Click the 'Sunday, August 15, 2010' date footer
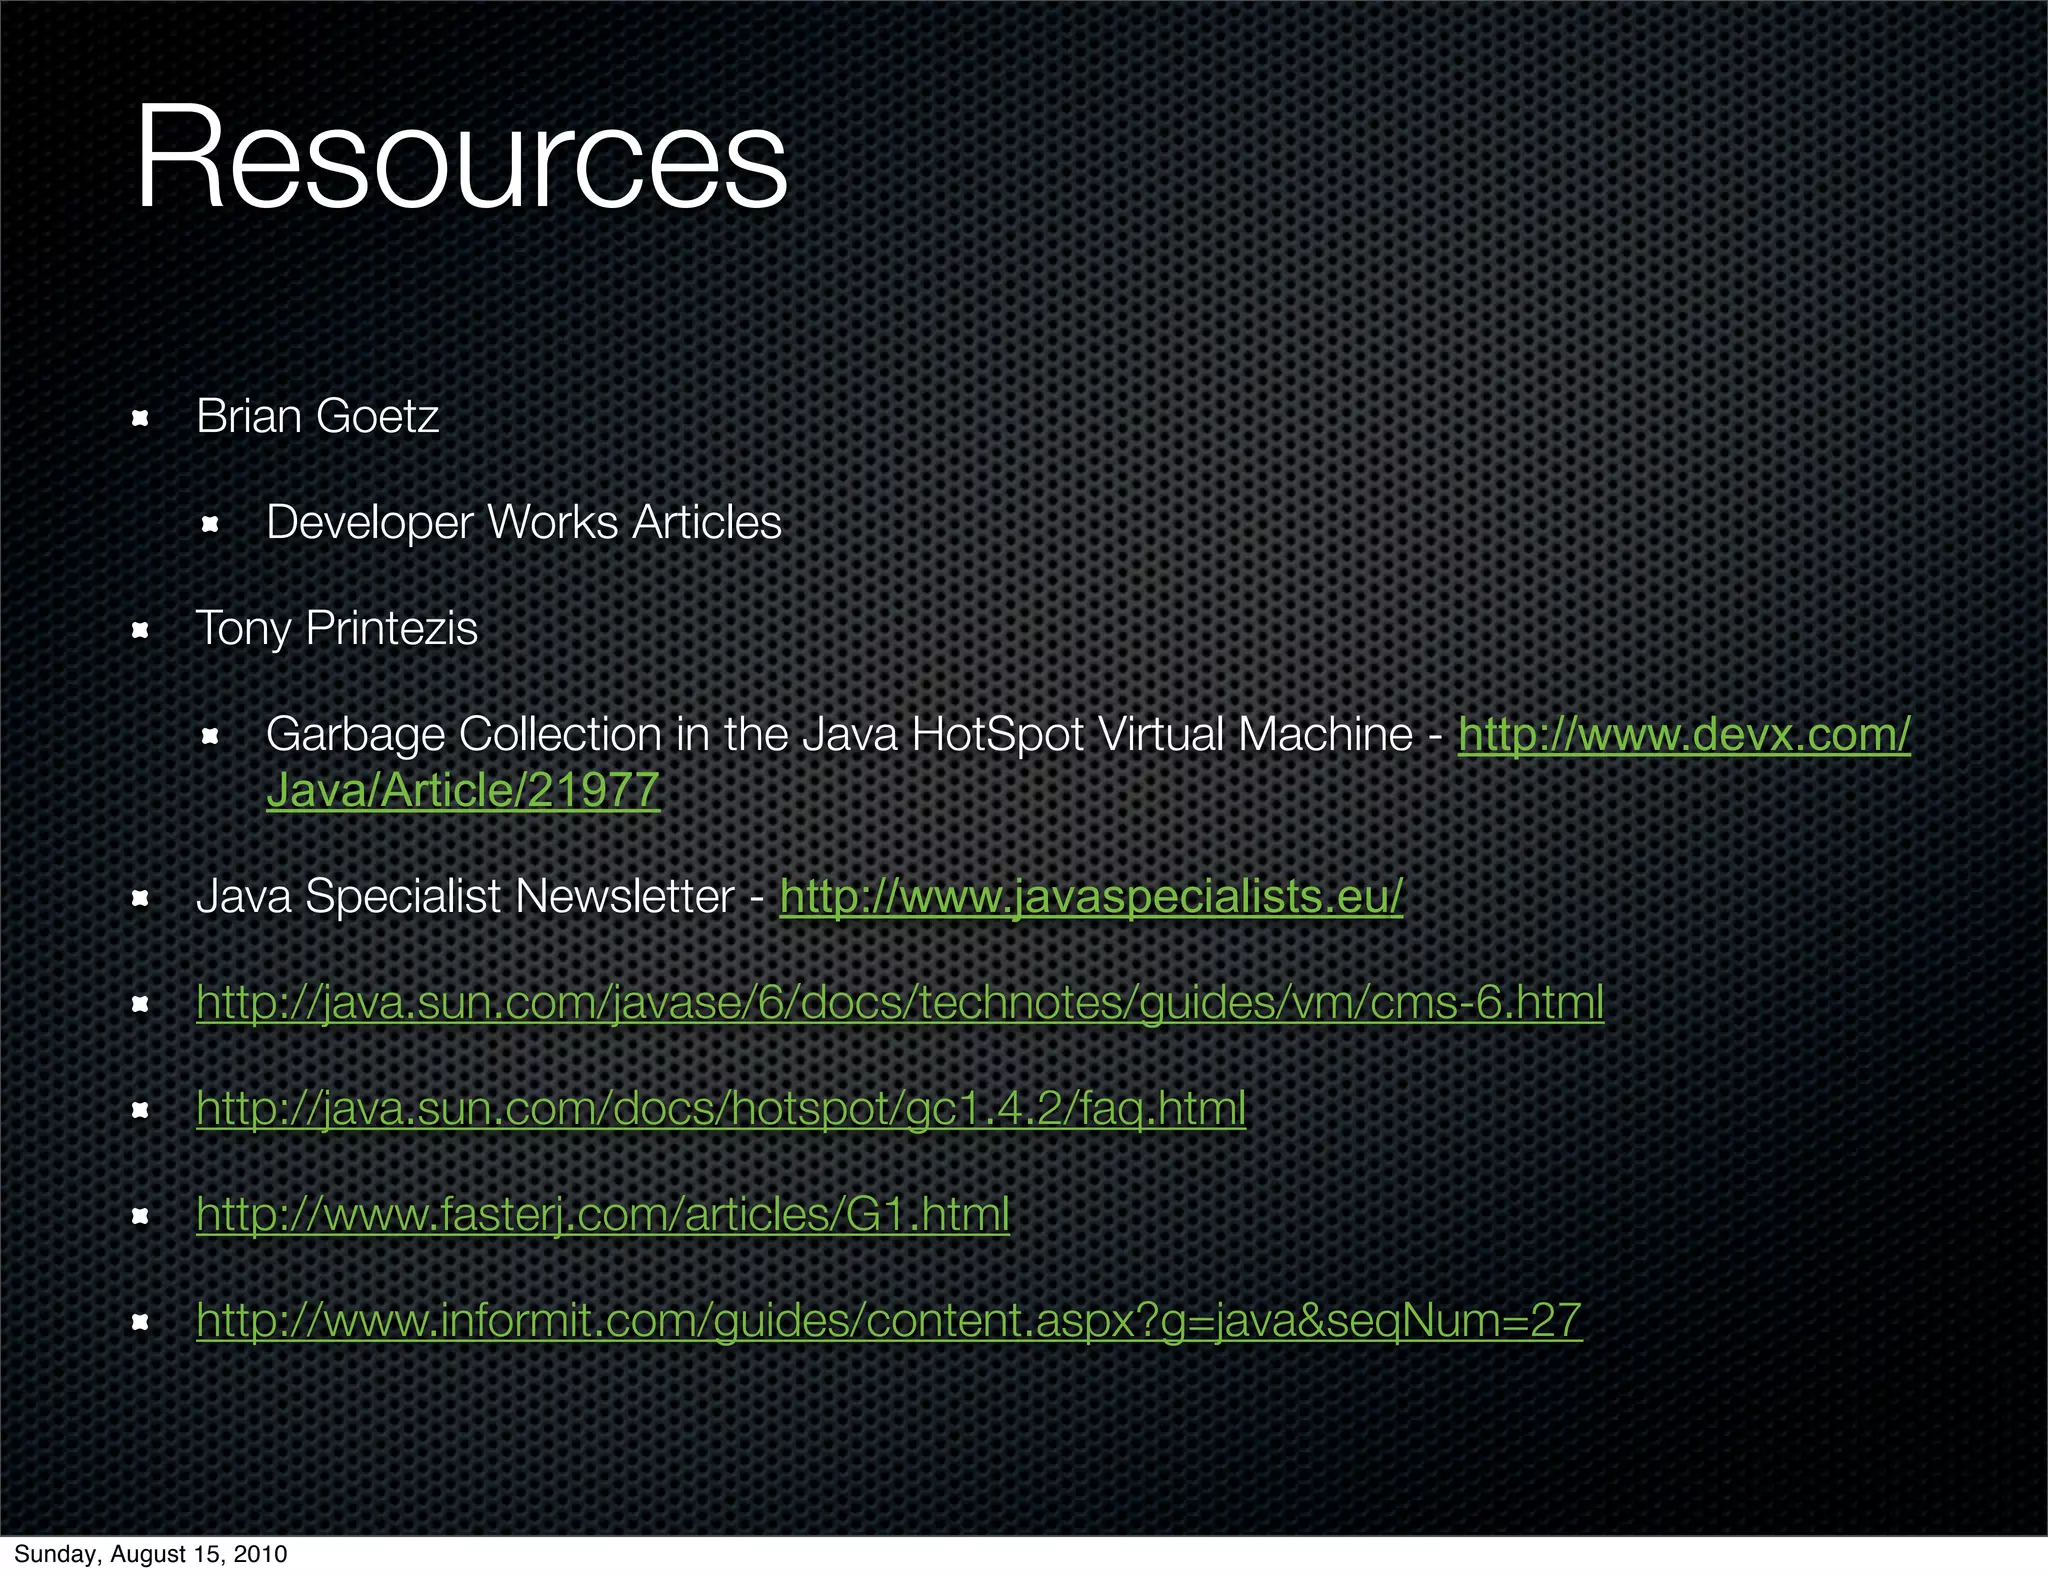Image resolution: width=2048 pixels, height=1576 pixels. pos(150,1554)
